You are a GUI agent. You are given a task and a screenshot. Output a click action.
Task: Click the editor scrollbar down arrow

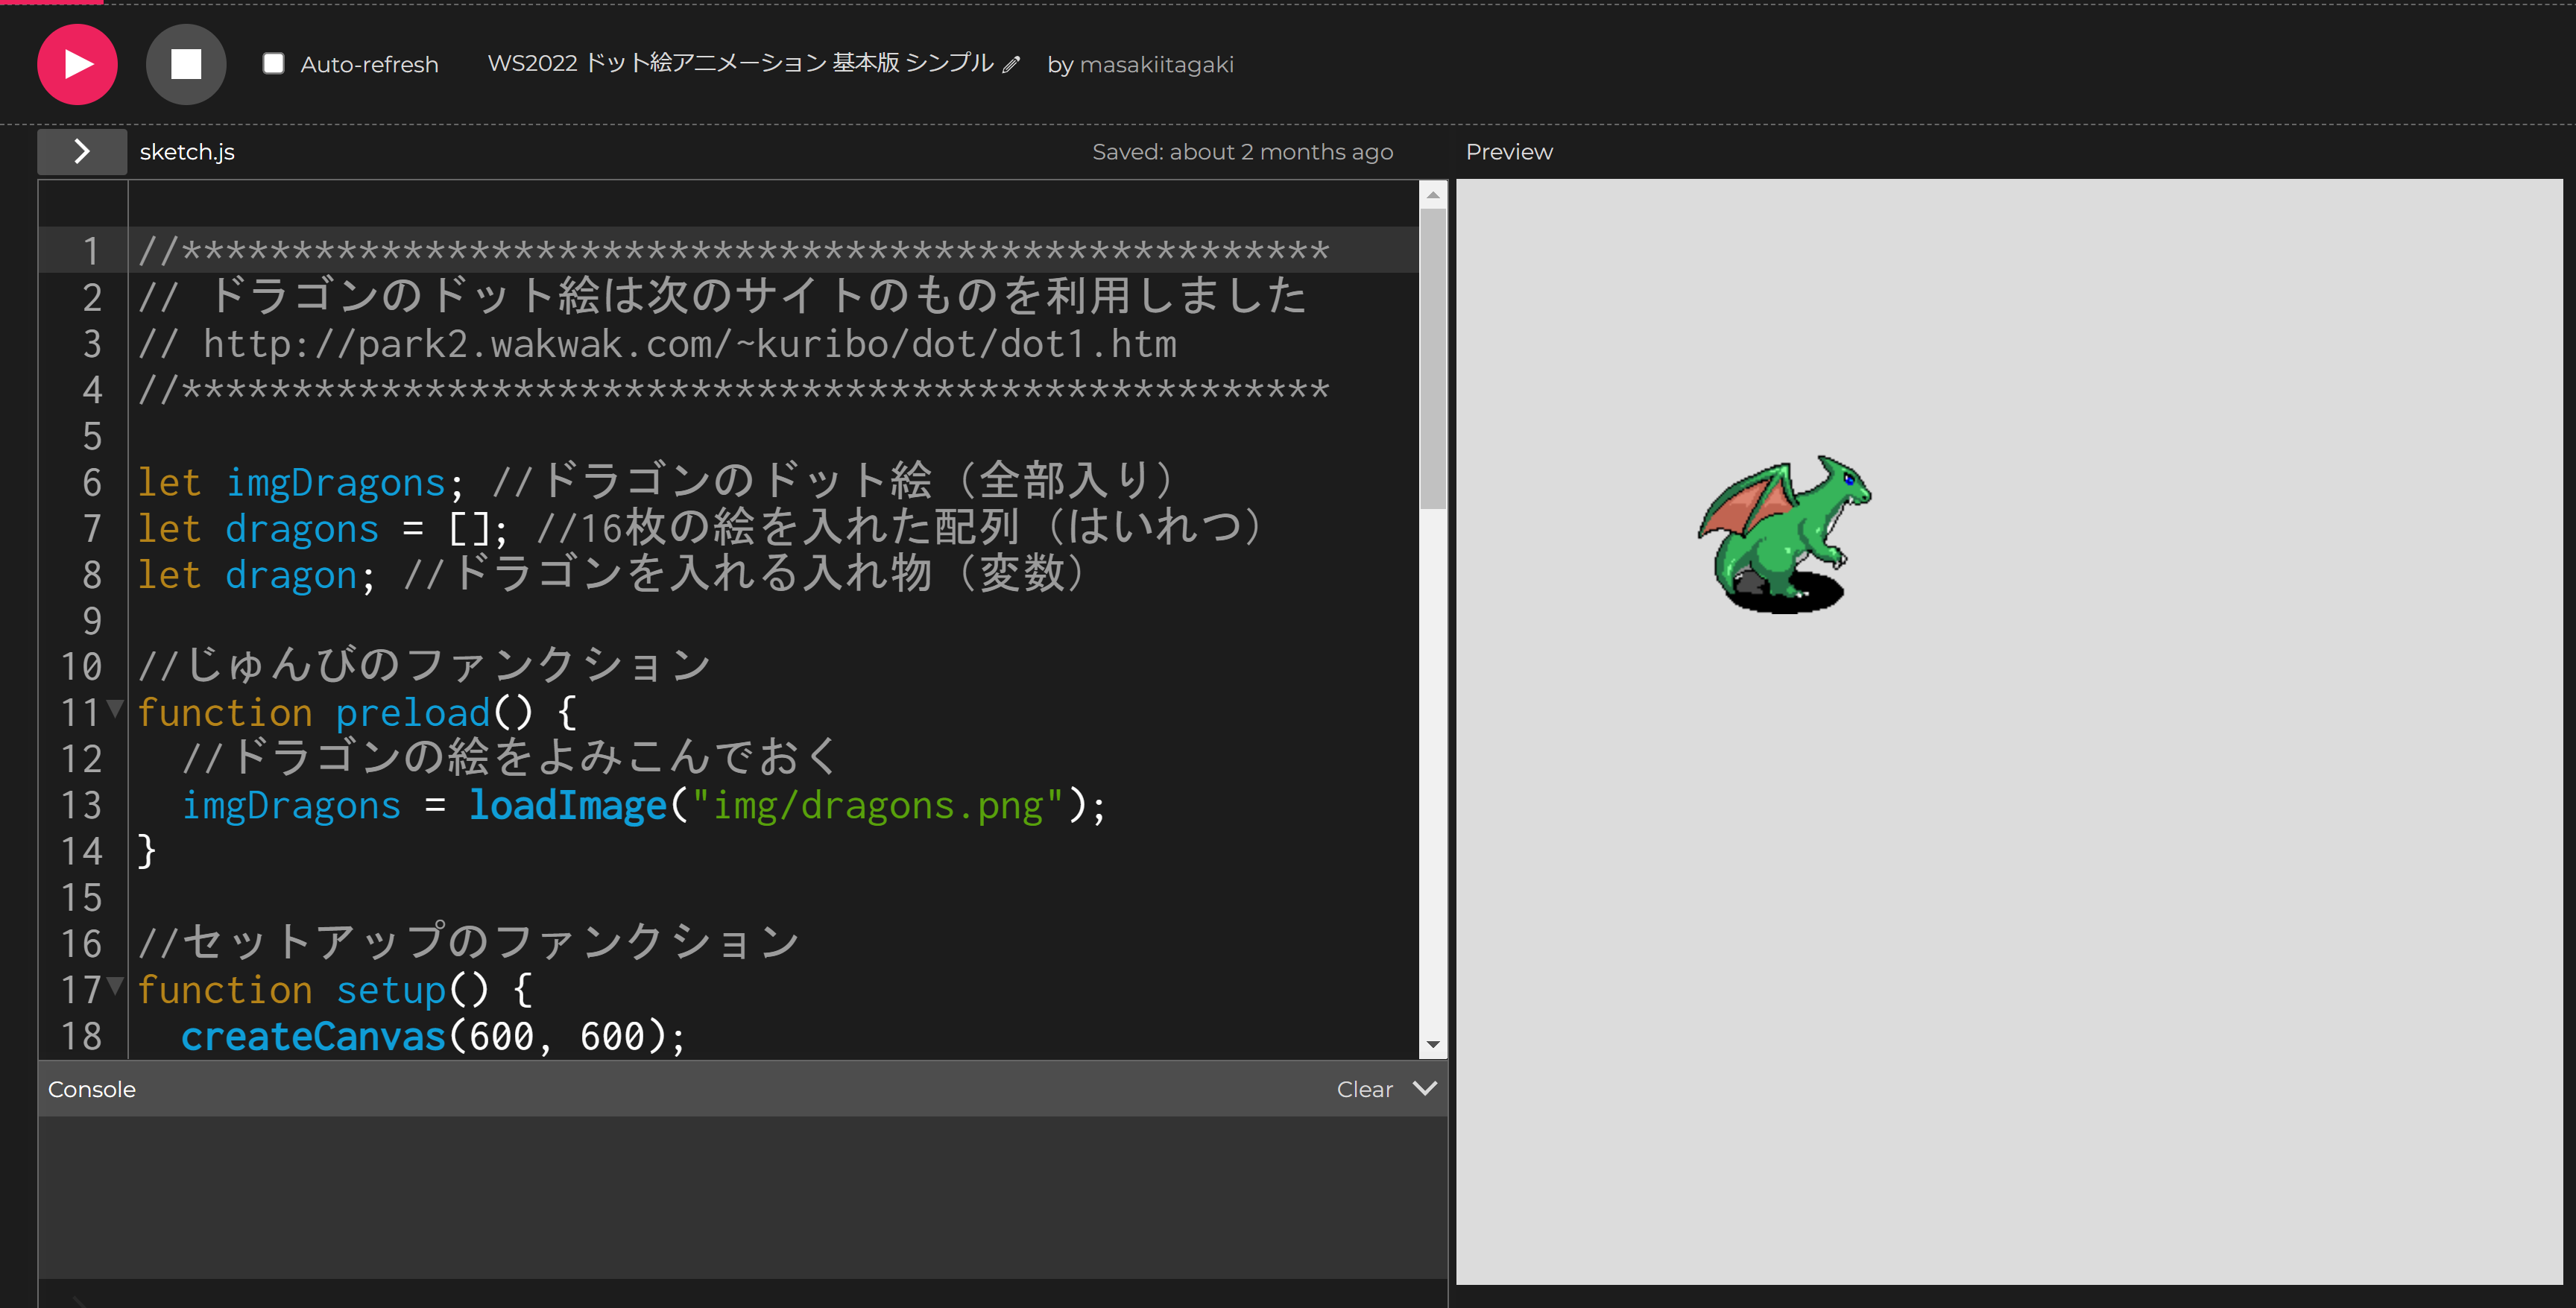click(1433, 1044)
